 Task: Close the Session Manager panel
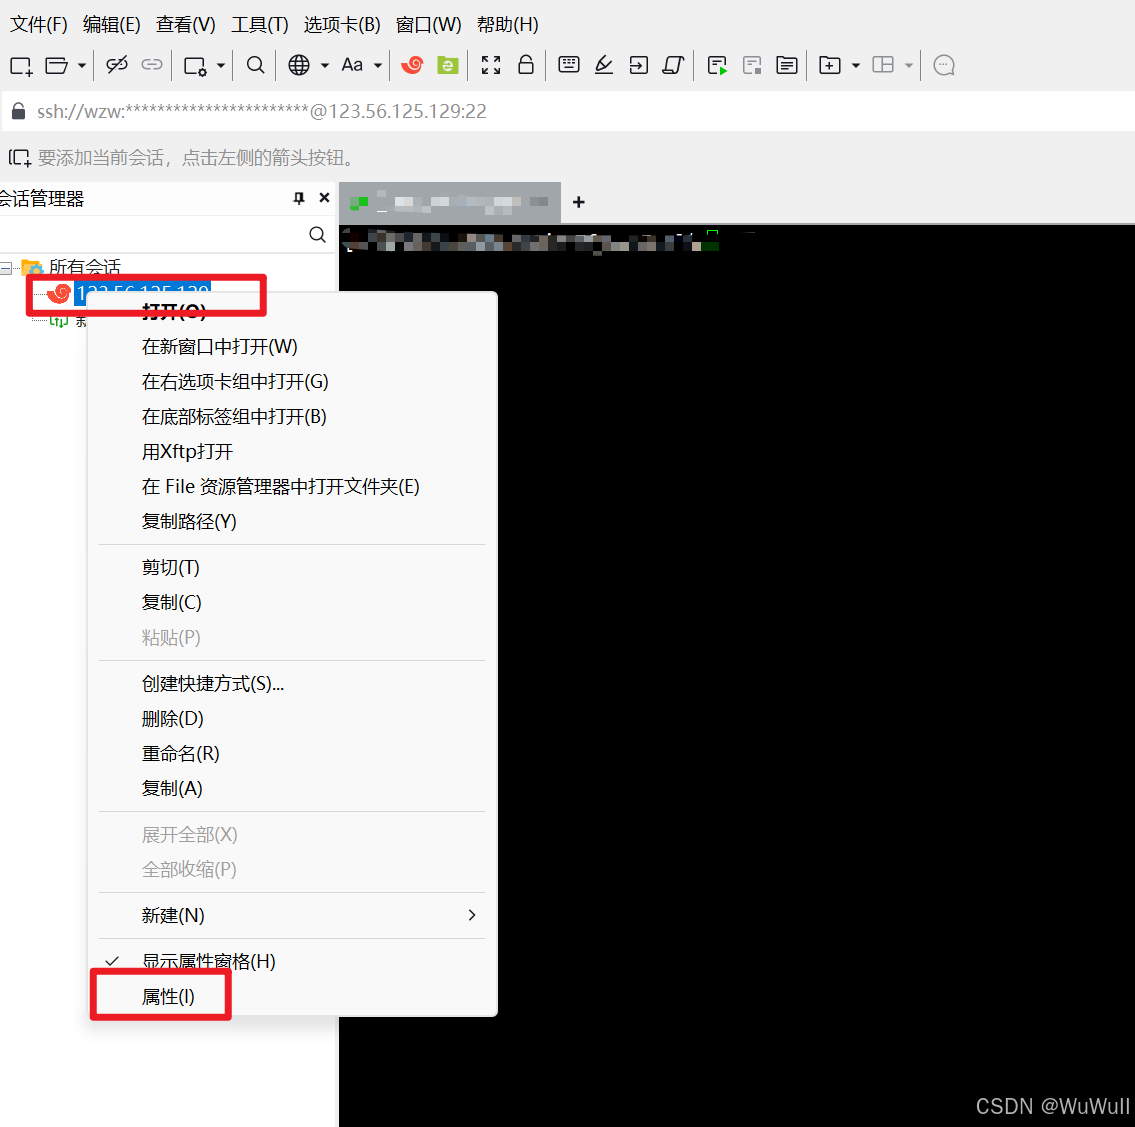[x=324, y=198]
